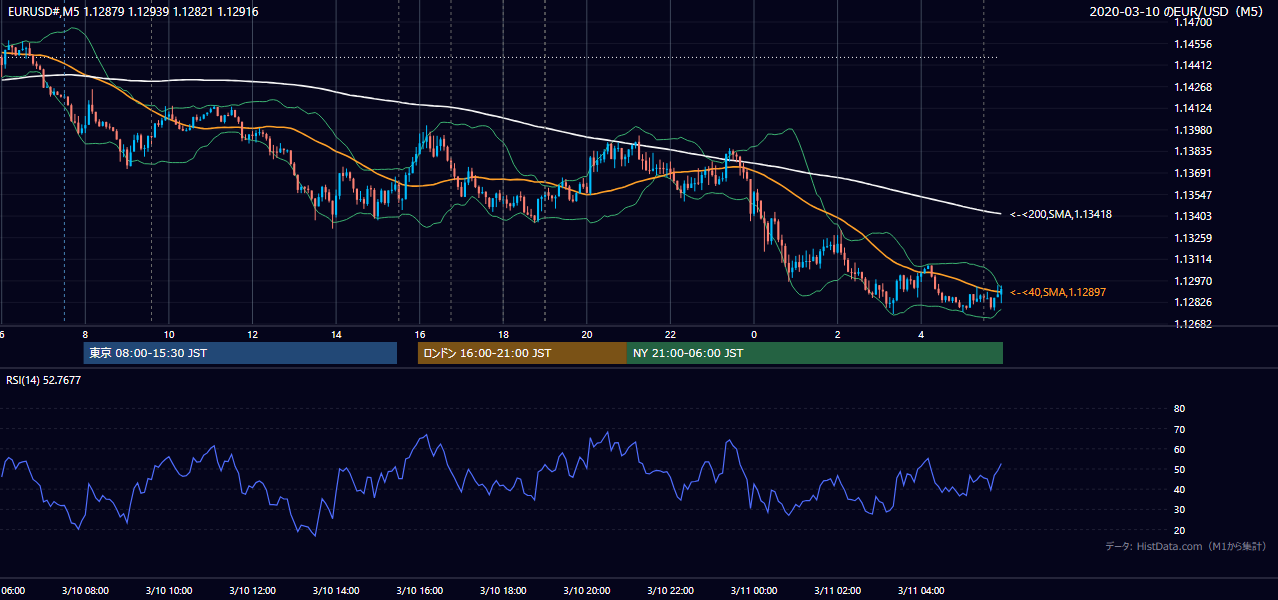Click the 200 SMA 1.13418 label
The width and height of the screenshot is (1278, 600).
click(1061, 214)
